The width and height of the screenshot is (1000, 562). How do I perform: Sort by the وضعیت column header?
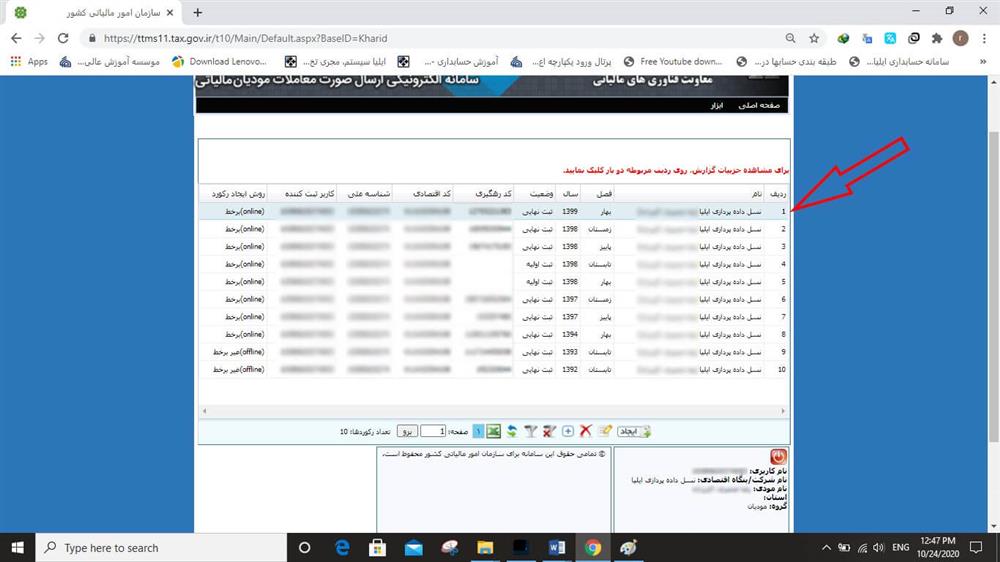[535, 193]
